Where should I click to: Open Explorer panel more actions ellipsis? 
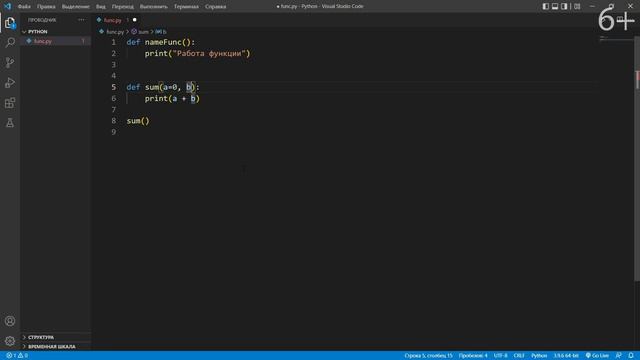pos(82,20)
